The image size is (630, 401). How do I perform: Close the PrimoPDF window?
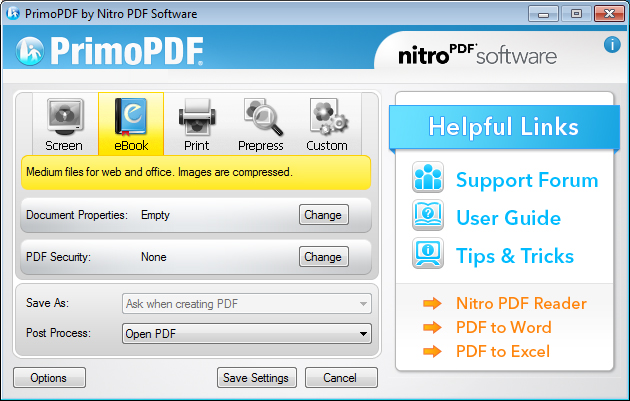(609, 14)
